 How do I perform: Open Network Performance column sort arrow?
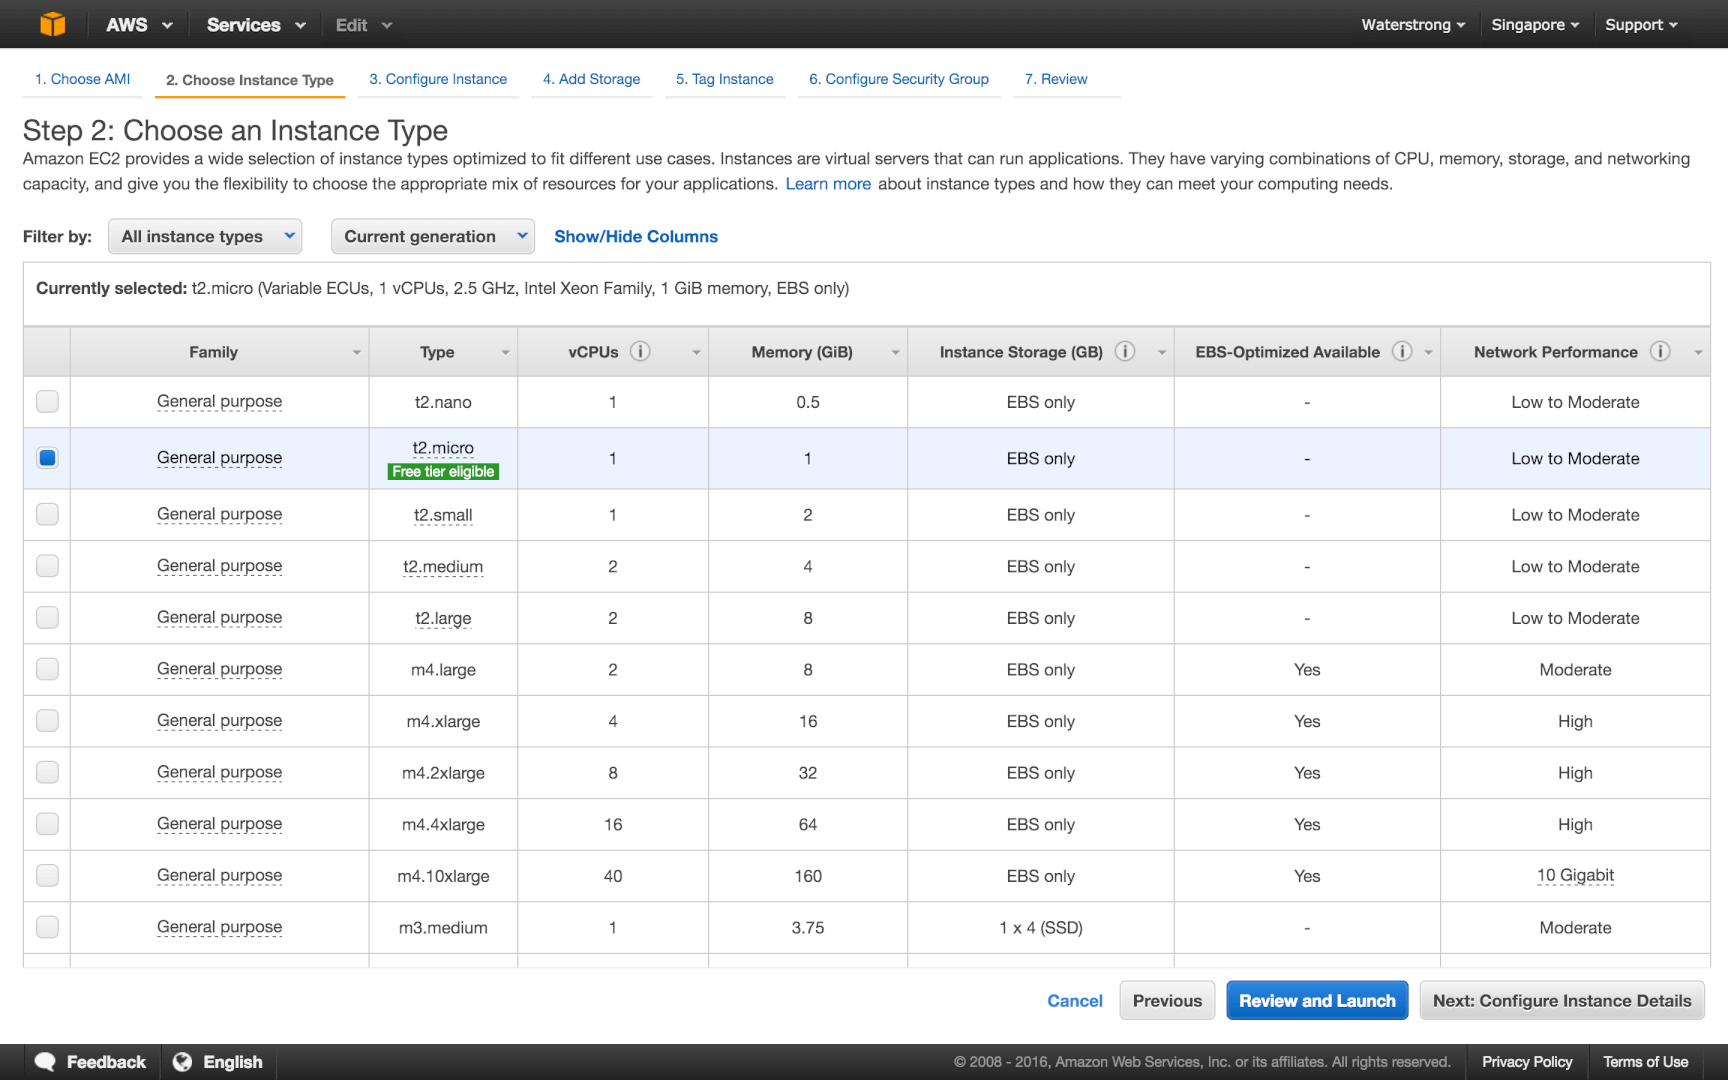(x=1697, y=352)
